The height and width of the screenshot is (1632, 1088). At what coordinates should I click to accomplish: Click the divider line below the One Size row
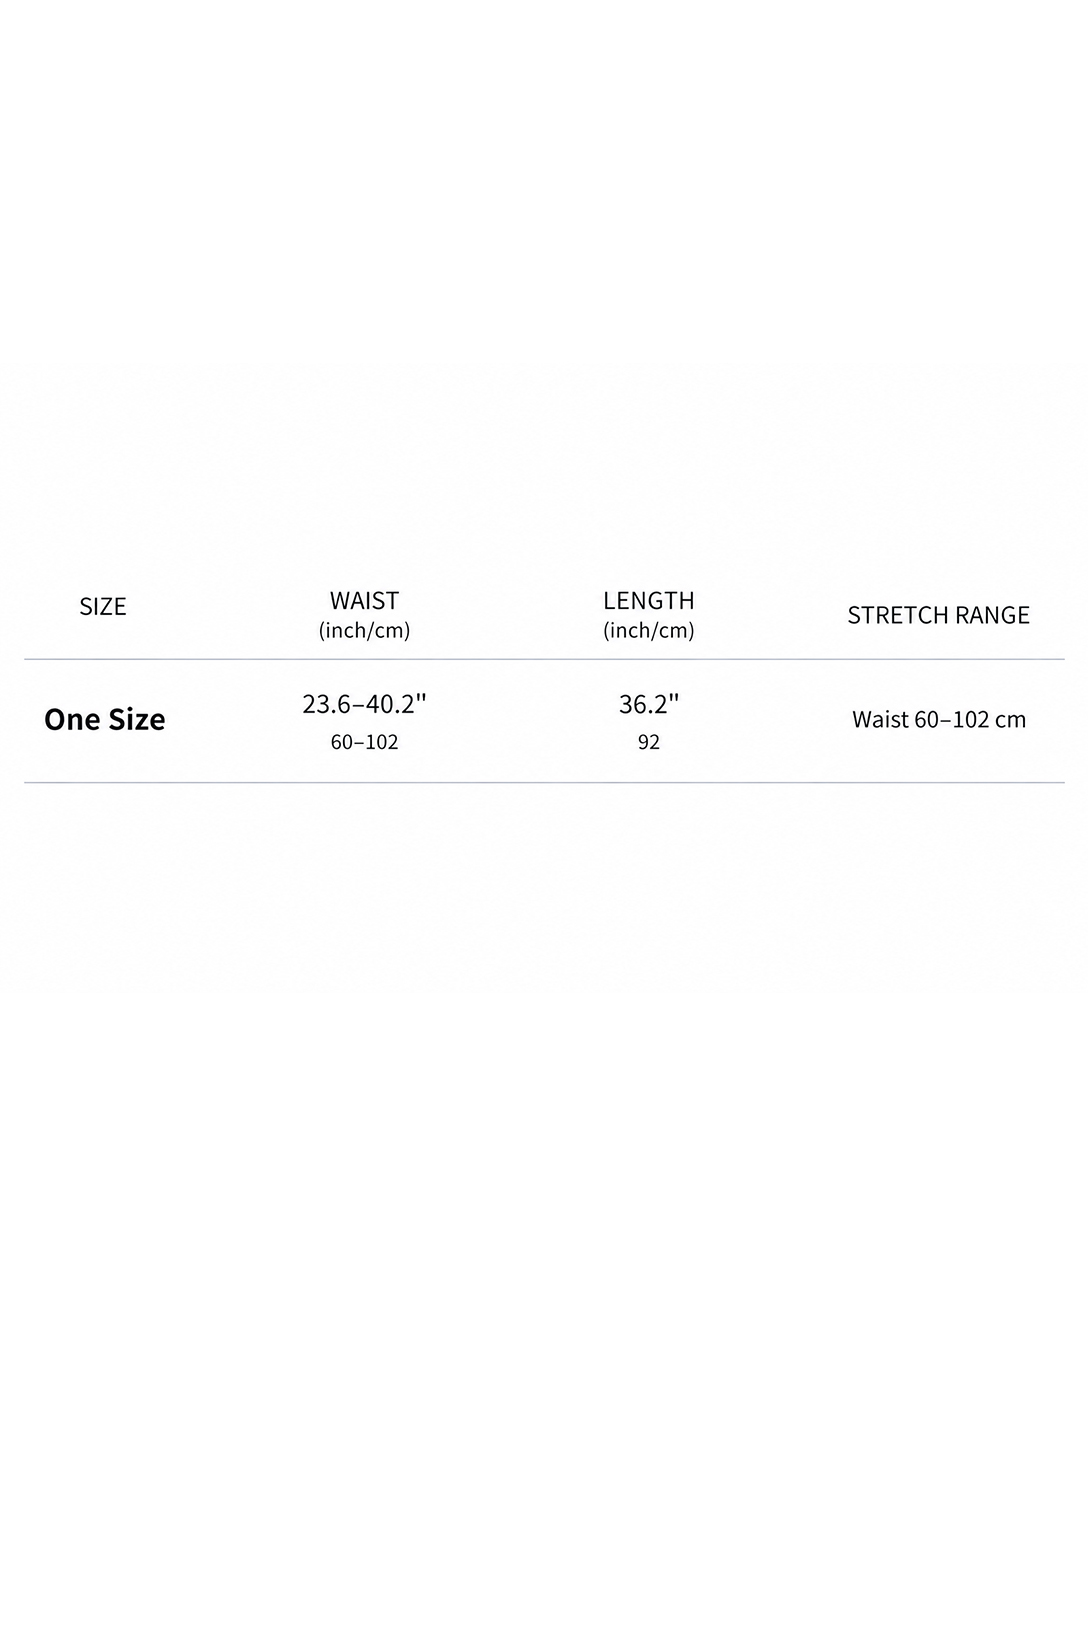(544, 783)
